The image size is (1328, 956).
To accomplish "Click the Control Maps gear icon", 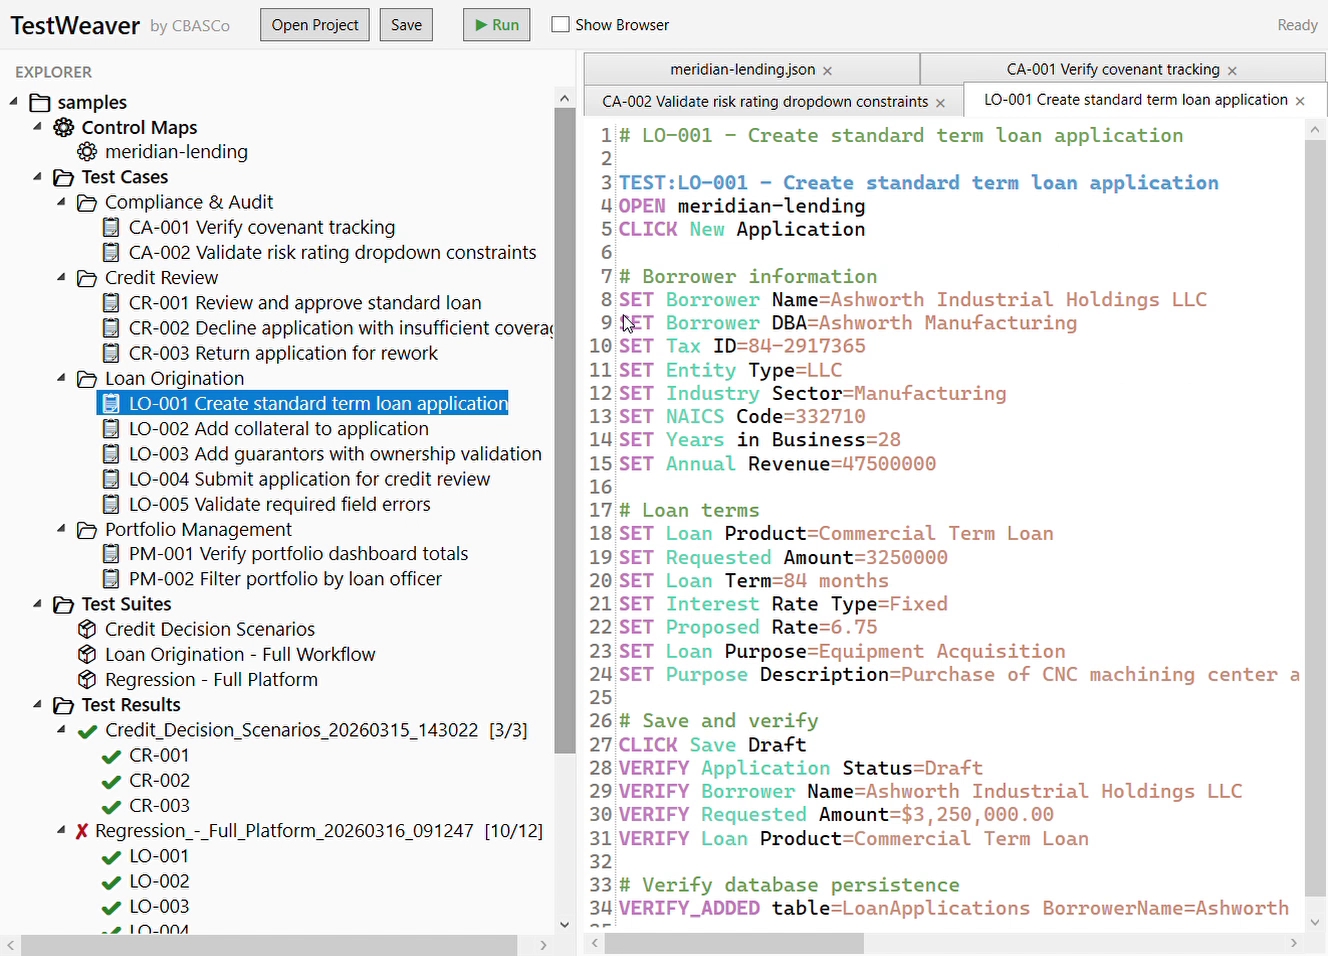I will (63, 127).
